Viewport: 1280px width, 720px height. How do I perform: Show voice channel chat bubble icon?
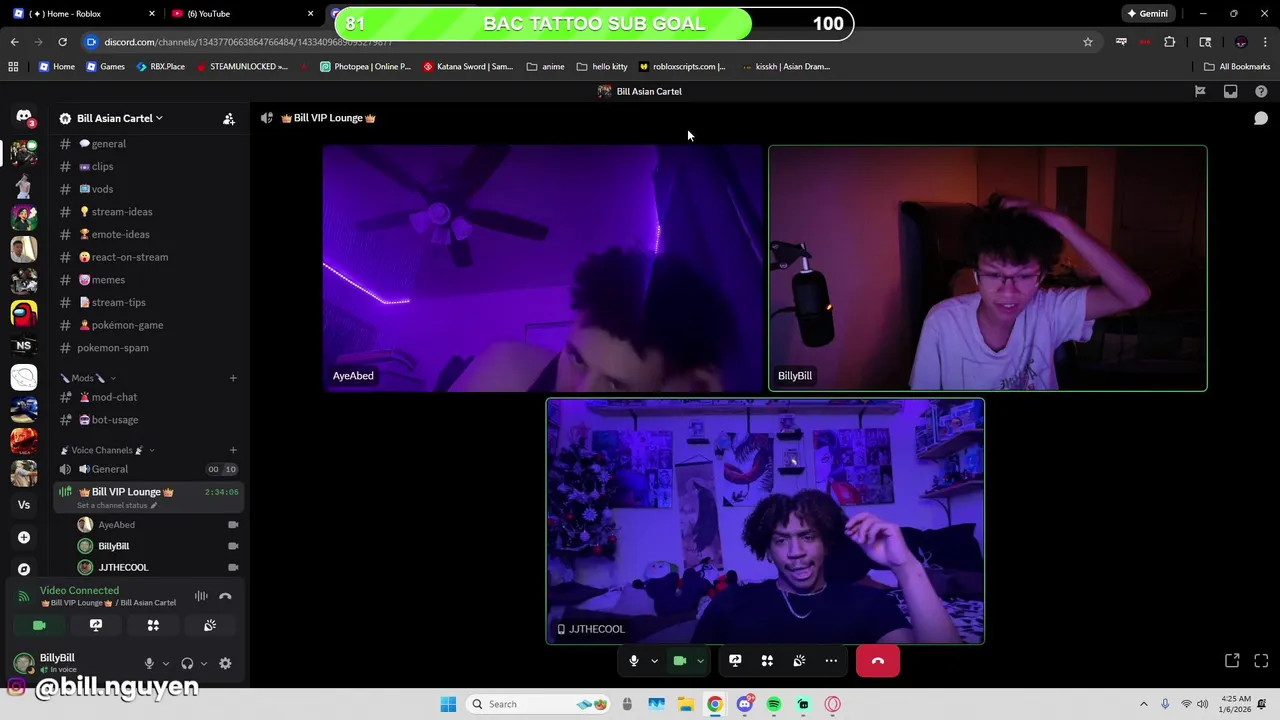pos(1261,118)
